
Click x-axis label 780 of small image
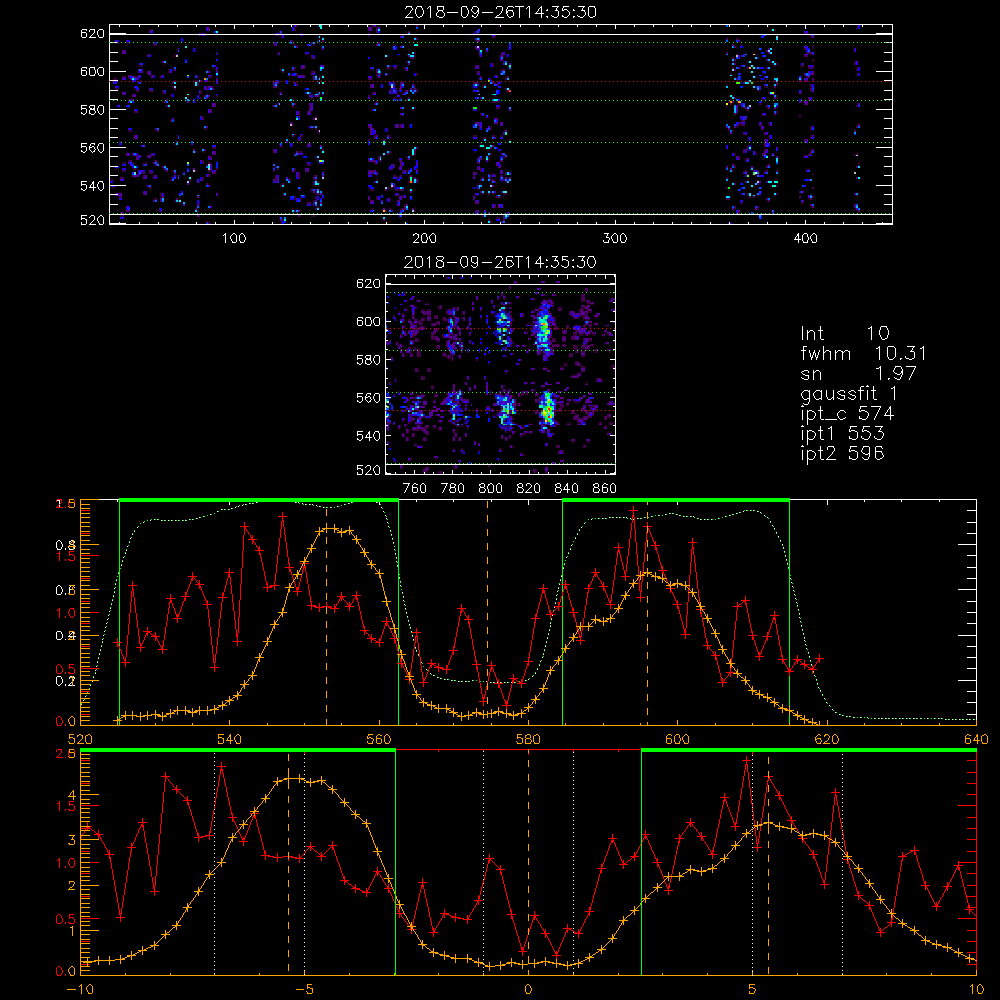point(453,489)
